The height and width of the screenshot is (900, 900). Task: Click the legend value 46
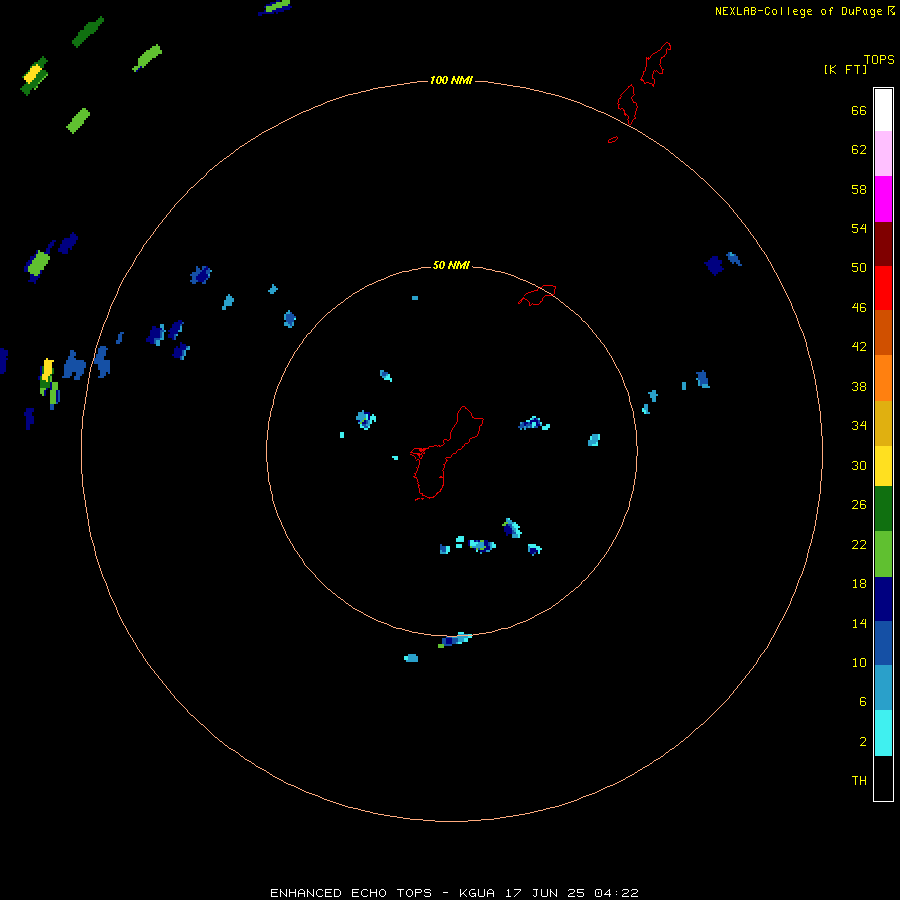click(859, 307)
